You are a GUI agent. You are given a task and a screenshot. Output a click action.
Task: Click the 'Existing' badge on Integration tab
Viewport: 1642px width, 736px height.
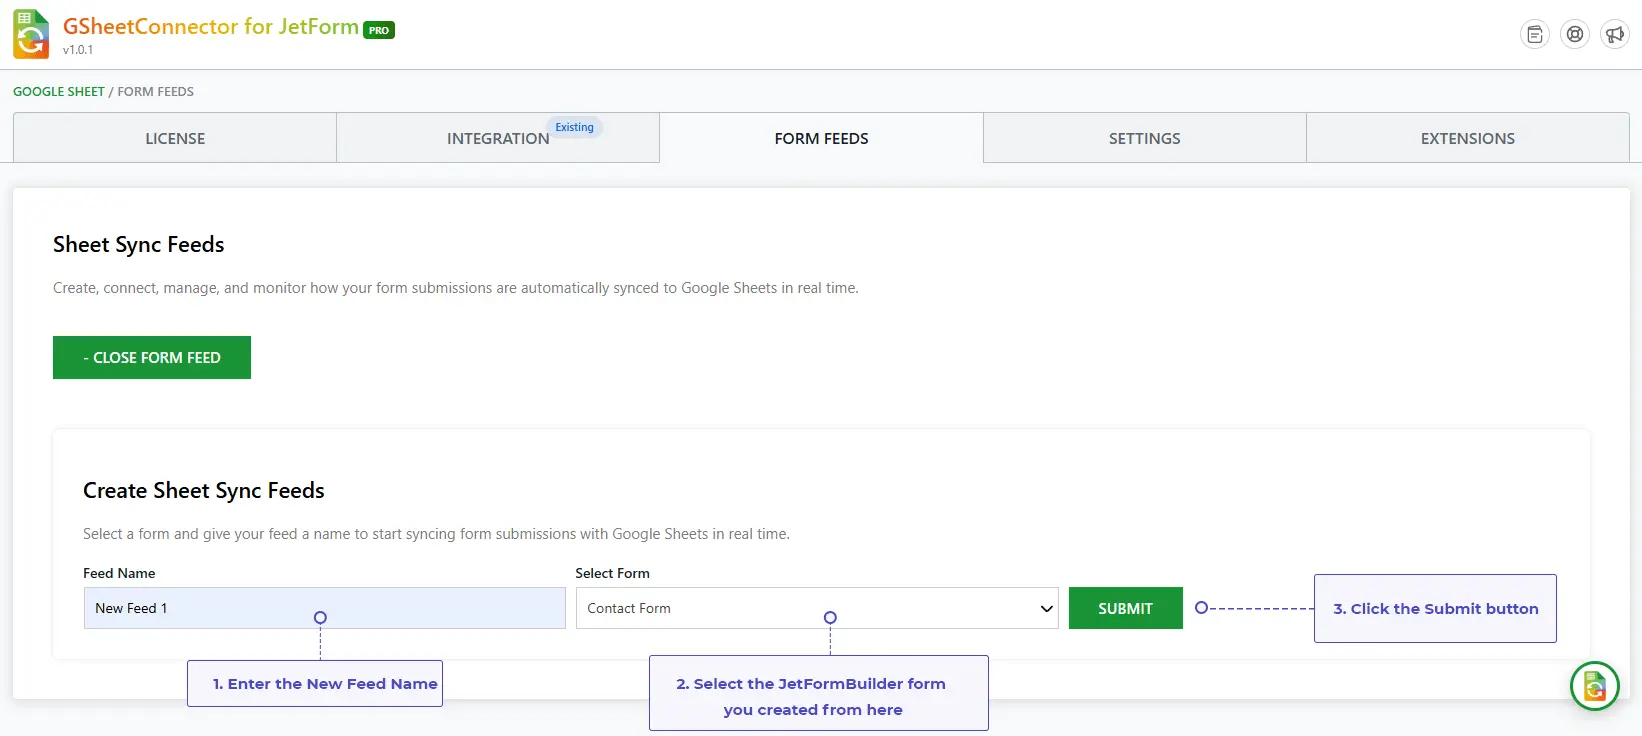574,127
